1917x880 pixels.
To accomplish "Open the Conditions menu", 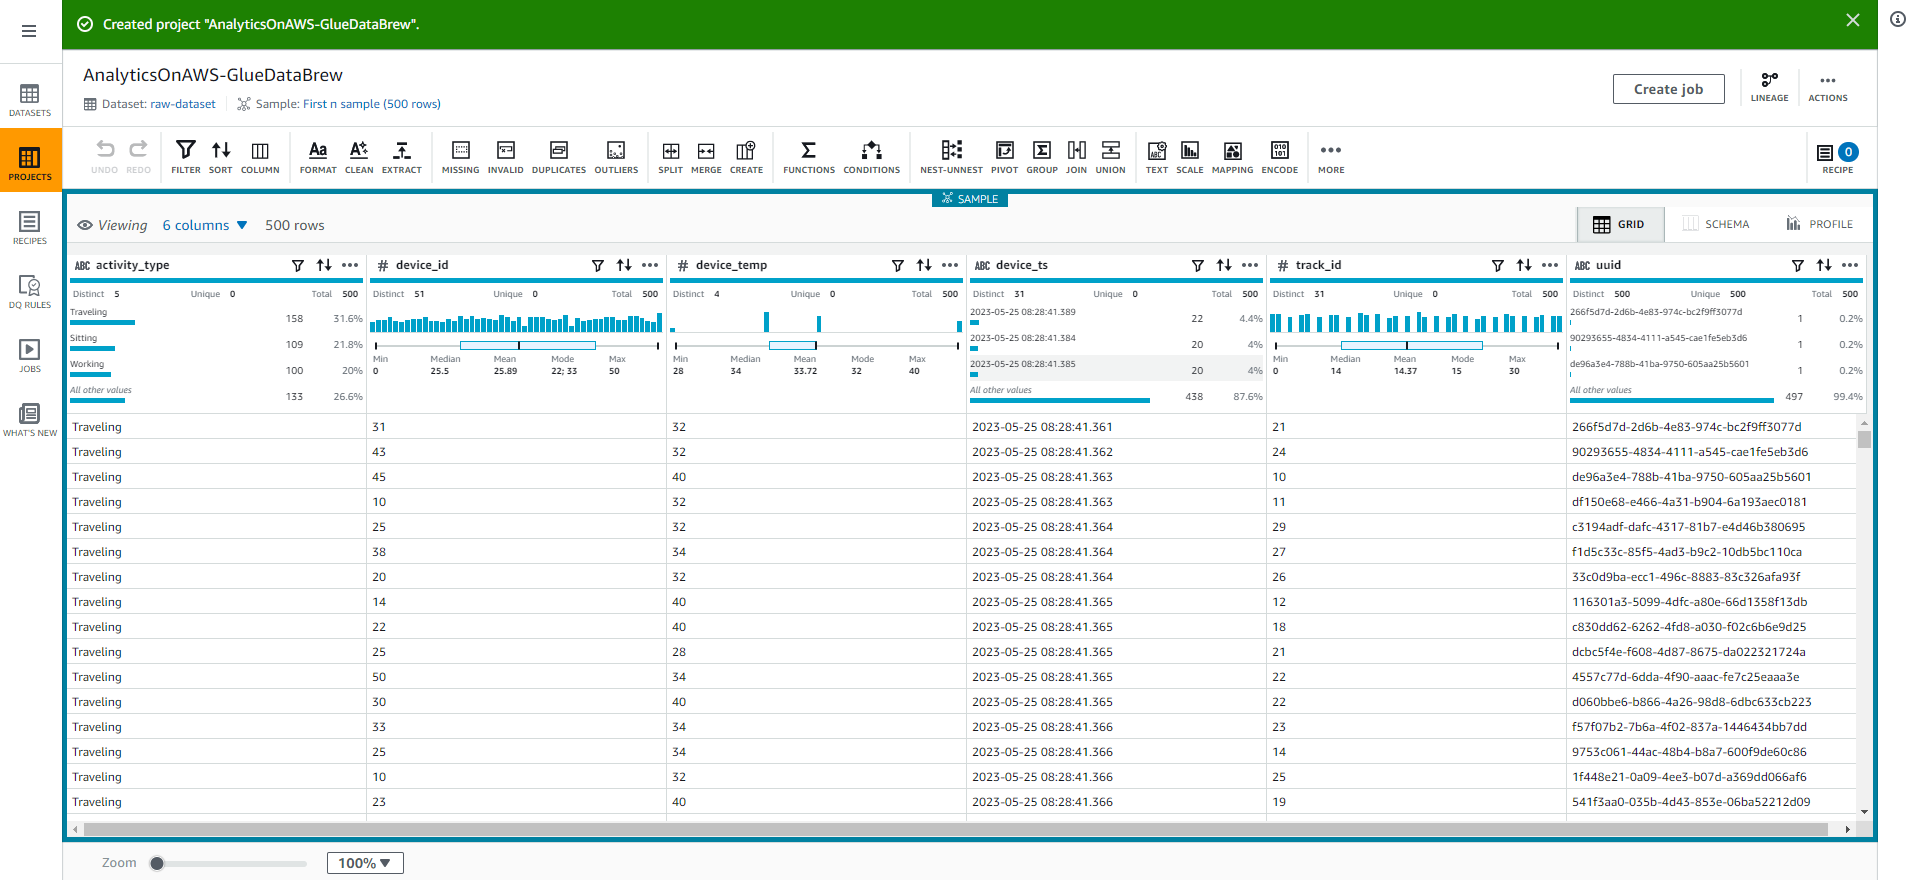I will (872, 157).
